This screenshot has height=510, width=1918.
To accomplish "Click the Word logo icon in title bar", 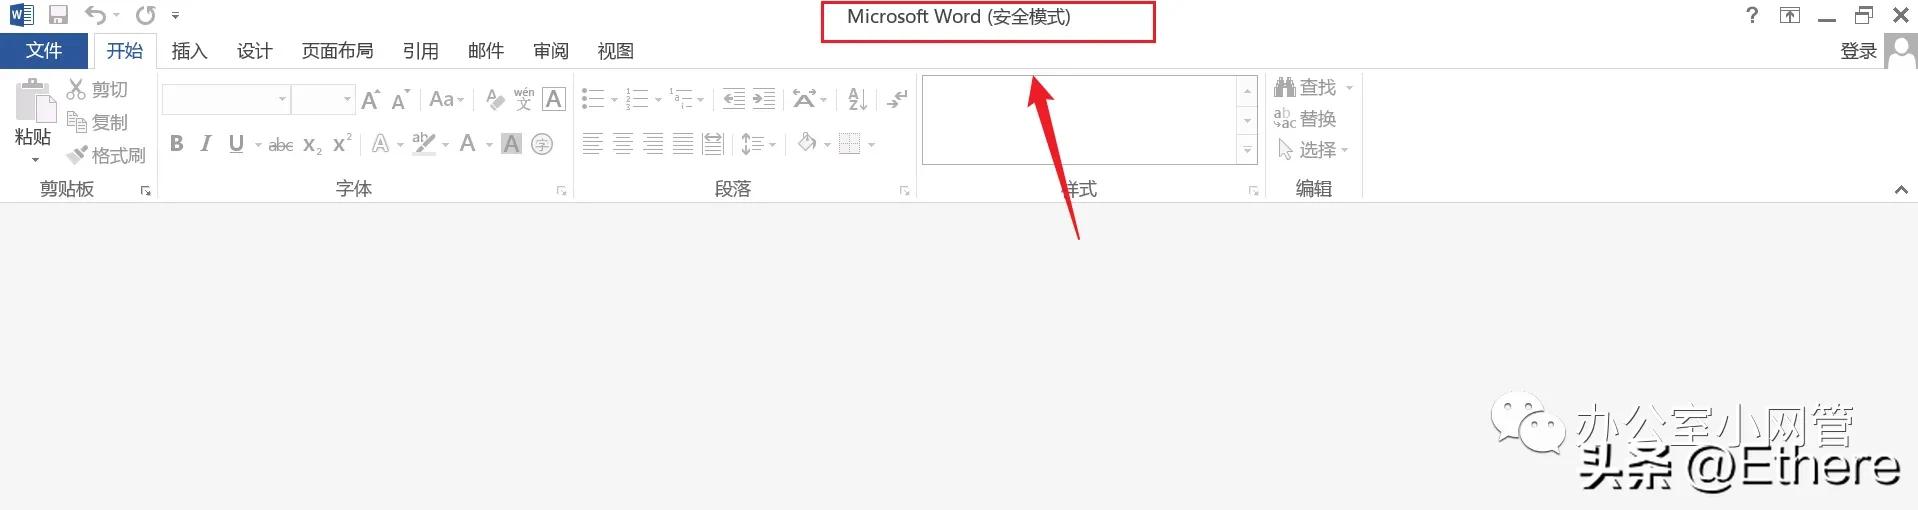I will click(x=21, y=15).
